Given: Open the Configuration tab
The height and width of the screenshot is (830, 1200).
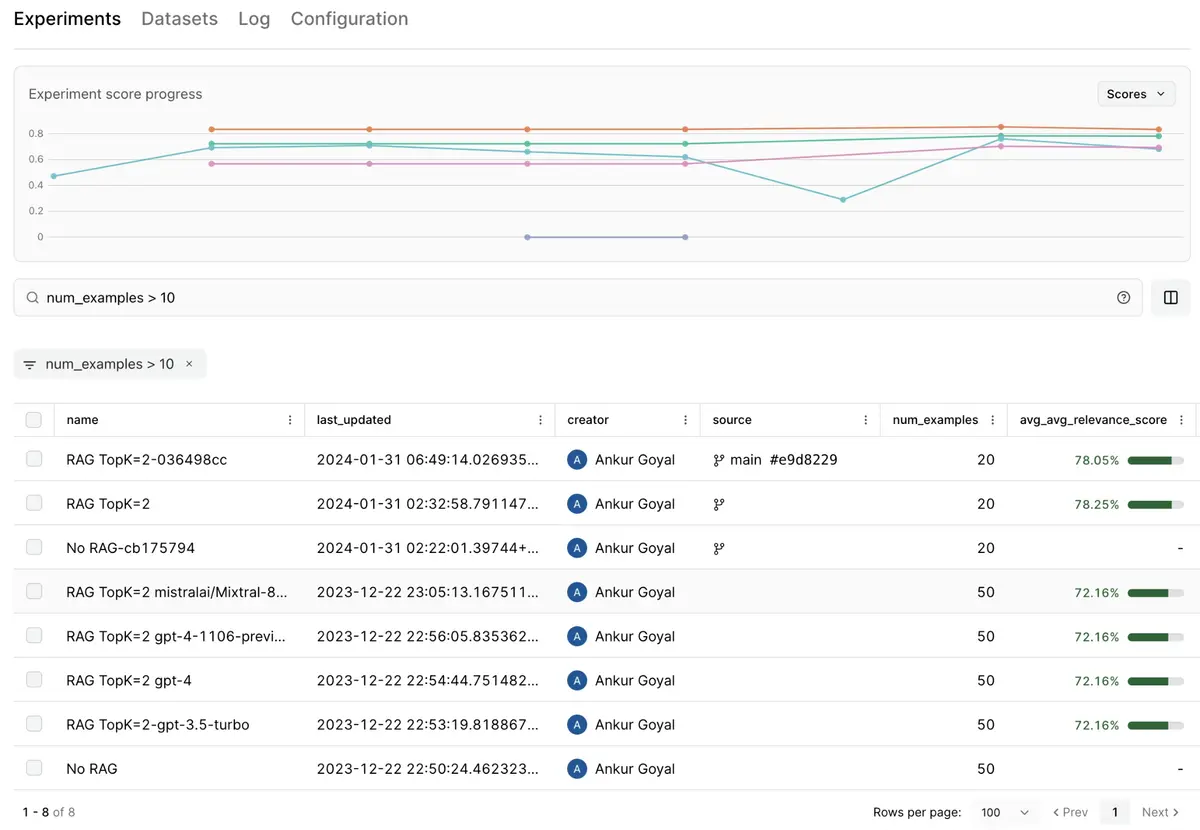Looking at the screenshot, I should (x=349, y=19).
